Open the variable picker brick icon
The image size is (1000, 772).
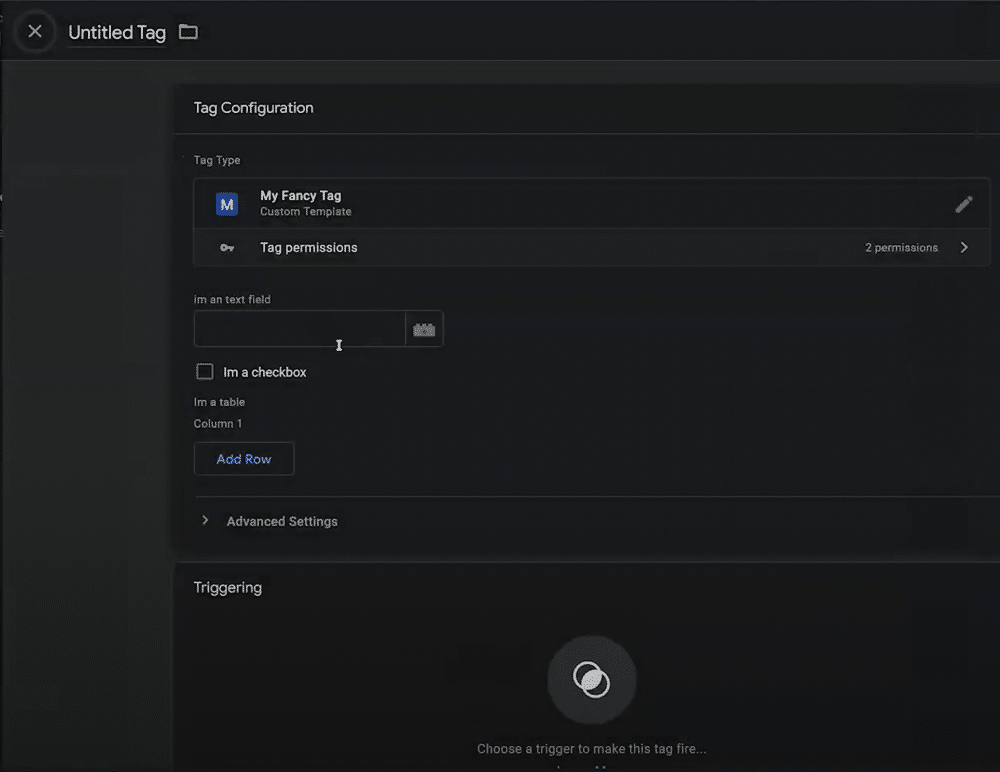point(424,329)
